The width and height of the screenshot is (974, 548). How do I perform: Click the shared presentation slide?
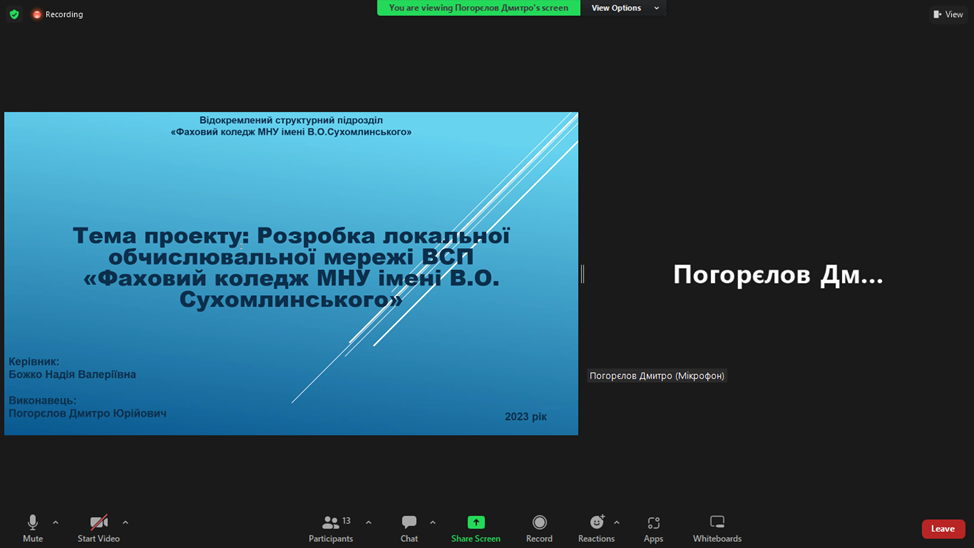pos(291,273)
